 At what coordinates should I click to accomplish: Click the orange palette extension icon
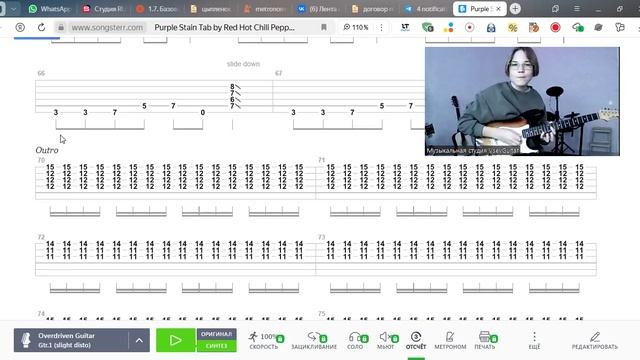(x=533, y=27)
